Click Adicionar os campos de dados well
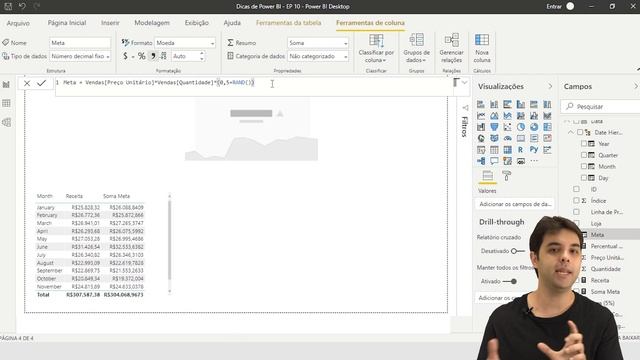The width and height of the screenshot is (640, 360). (x=515, y=204)
